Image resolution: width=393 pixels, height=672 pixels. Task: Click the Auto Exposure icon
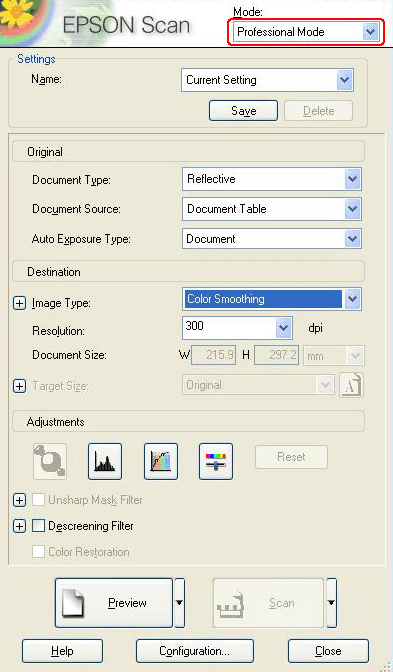tap(50, 462)
